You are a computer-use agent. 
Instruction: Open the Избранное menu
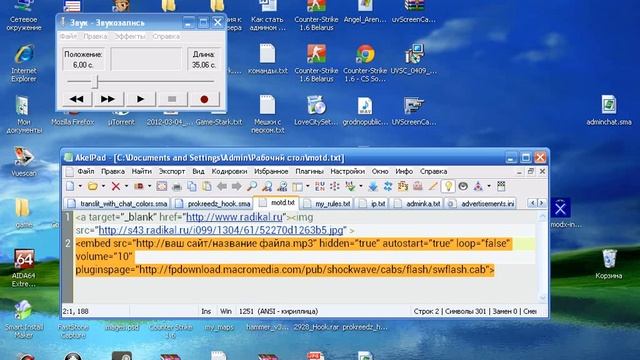click(271, 171)
